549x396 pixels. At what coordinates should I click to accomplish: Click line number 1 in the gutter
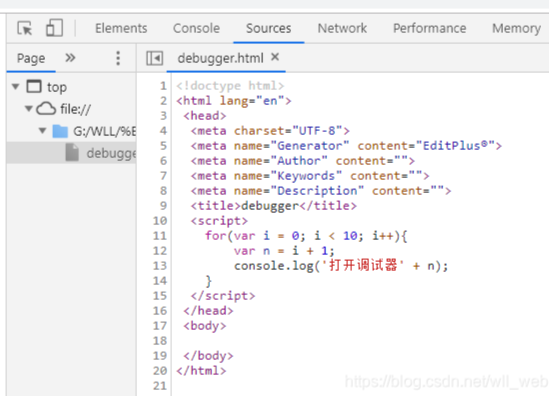tap(163, 85)
